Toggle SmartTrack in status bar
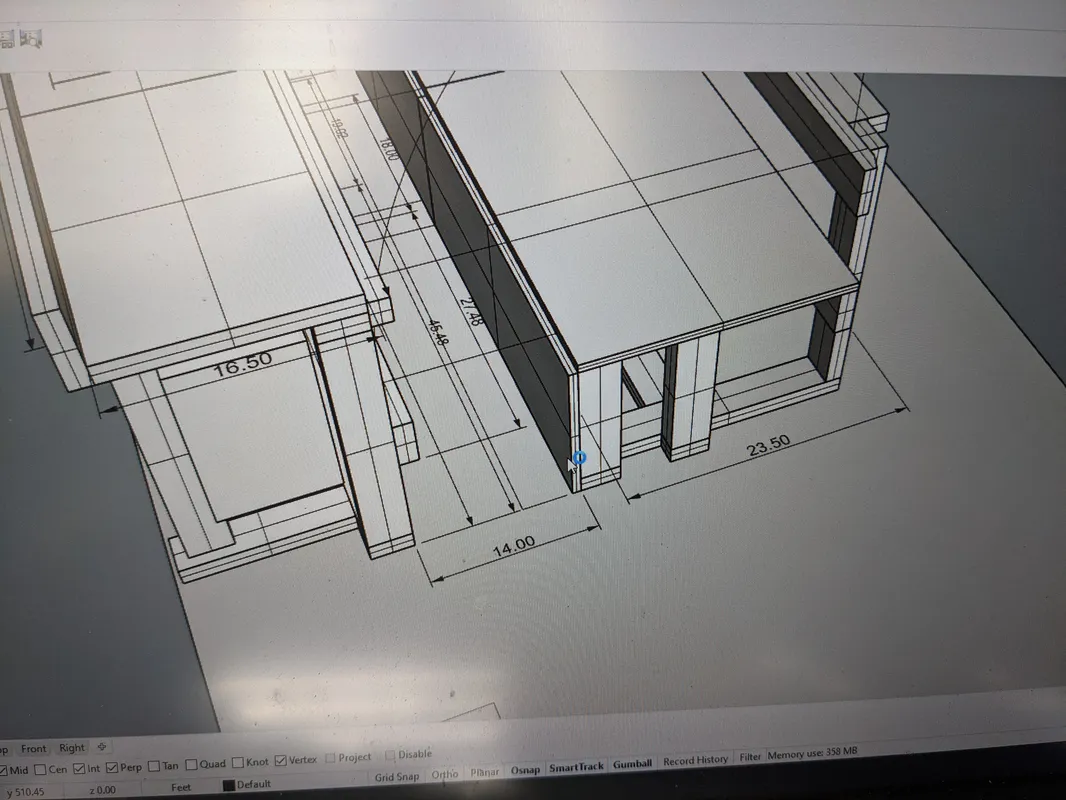This screenshot has height=800, width=1066. (576, 767)
